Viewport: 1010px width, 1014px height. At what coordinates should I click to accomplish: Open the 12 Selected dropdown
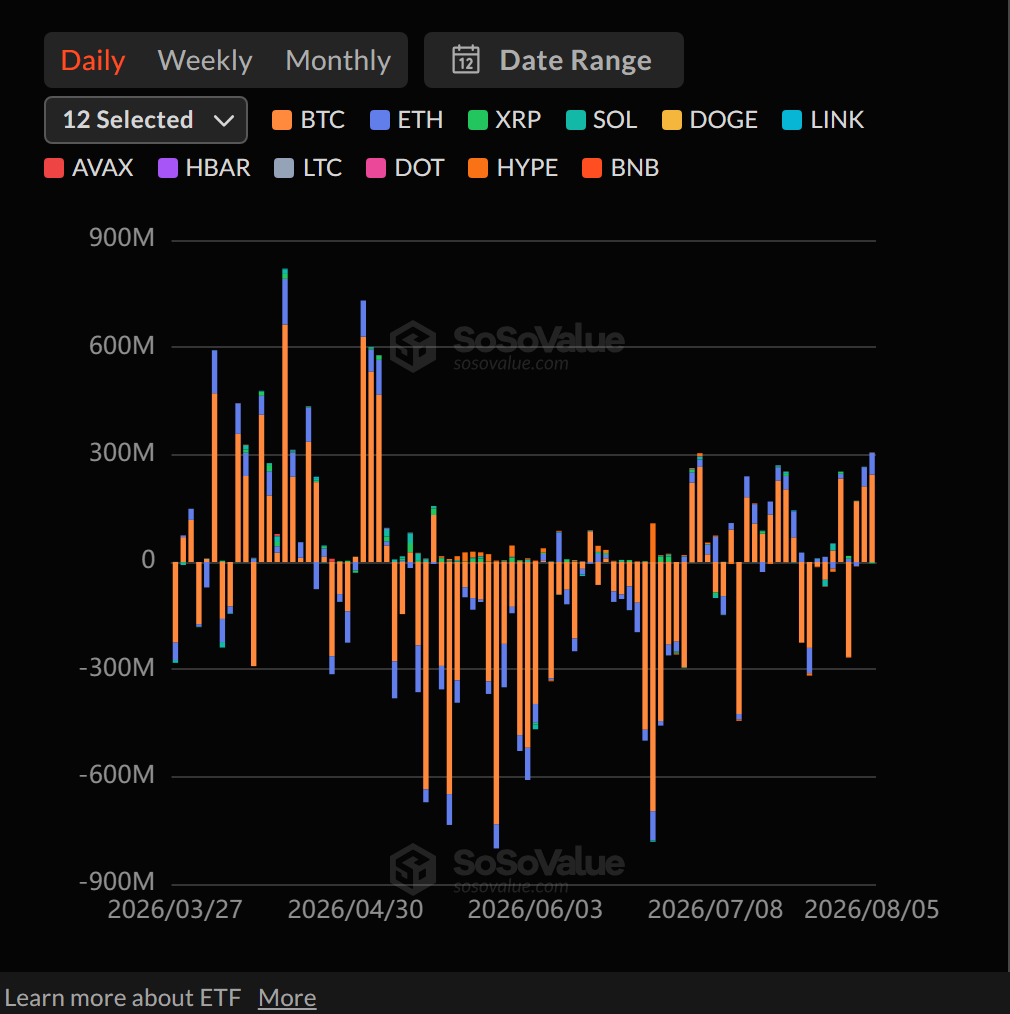pos(146,120)
